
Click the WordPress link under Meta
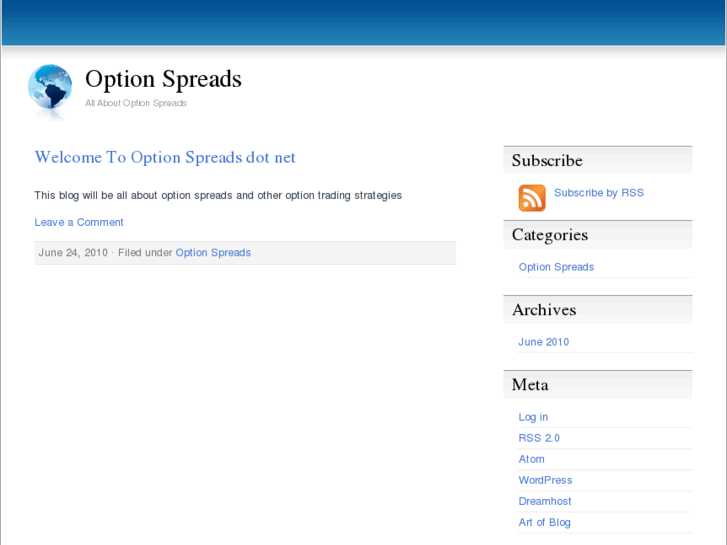click(545, 480)
